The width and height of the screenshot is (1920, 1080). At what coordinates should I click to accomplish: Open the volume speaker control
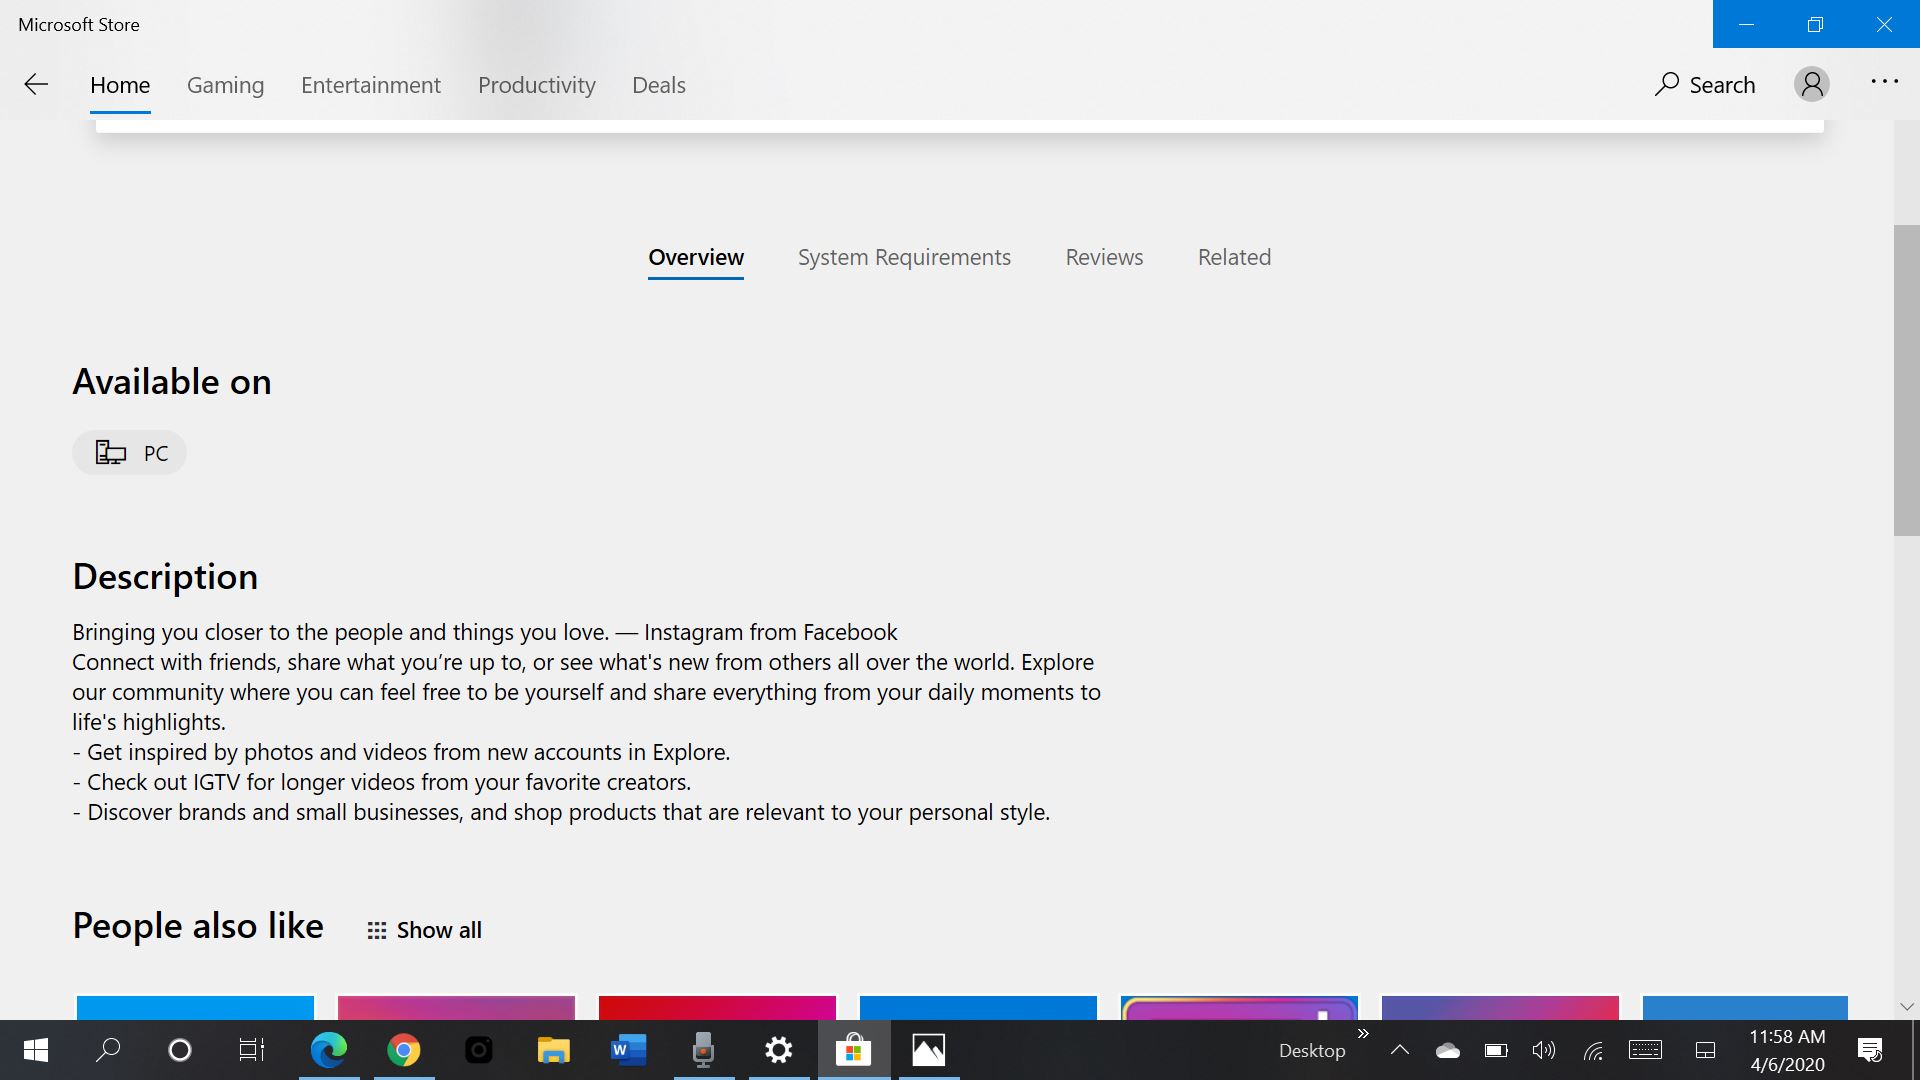(x=1544, y=1050)
